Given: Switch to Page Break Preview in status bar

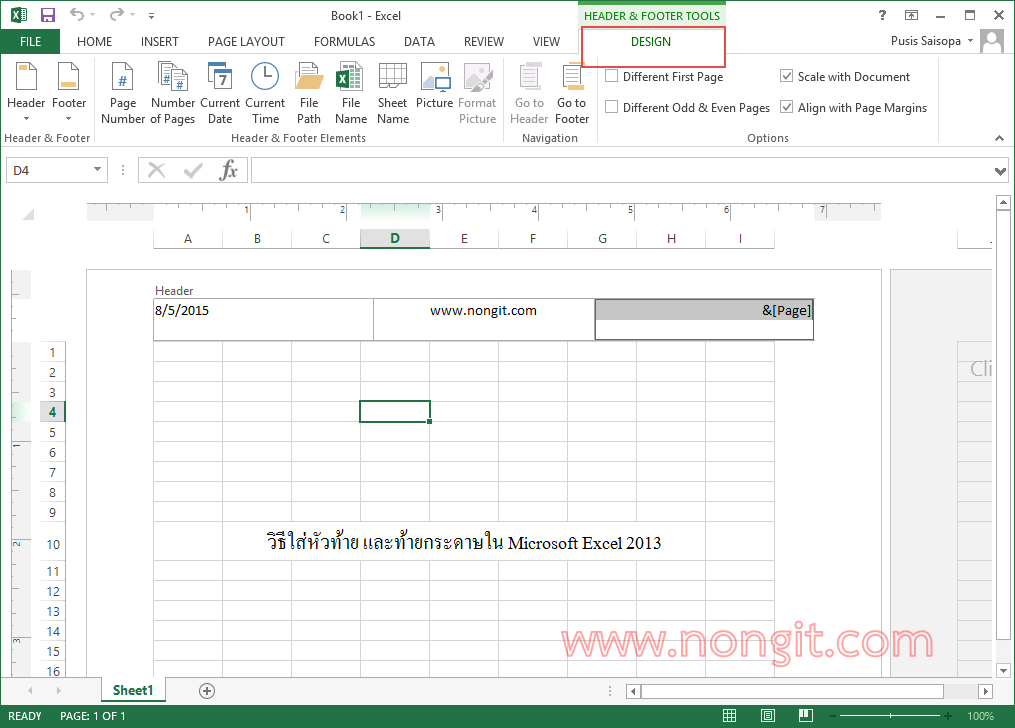Looking at the screenshot, I should pos(806,716).
